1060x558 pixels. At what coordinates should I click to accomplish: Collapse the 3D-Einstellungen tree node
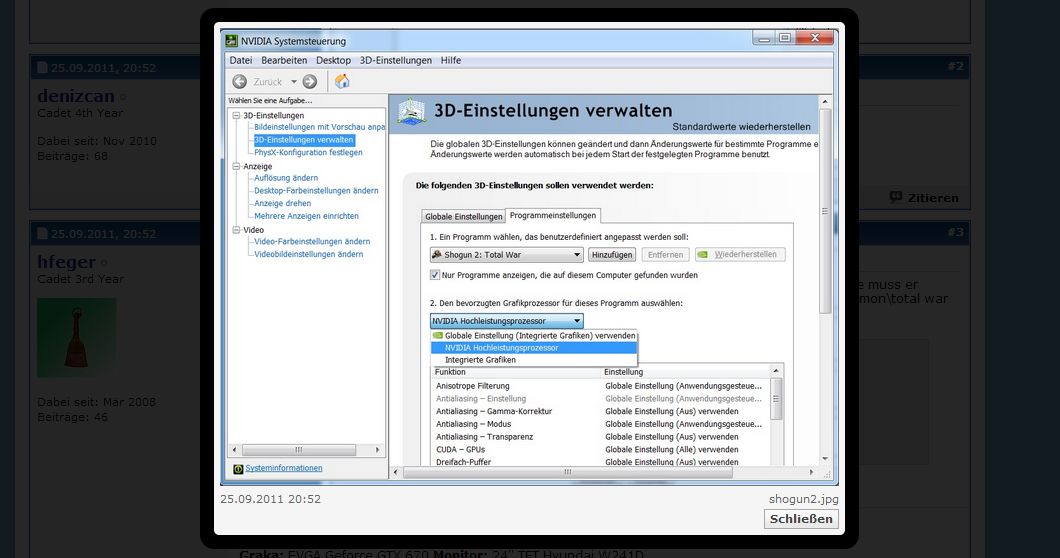pyautogui.click(x=236, y=115)
